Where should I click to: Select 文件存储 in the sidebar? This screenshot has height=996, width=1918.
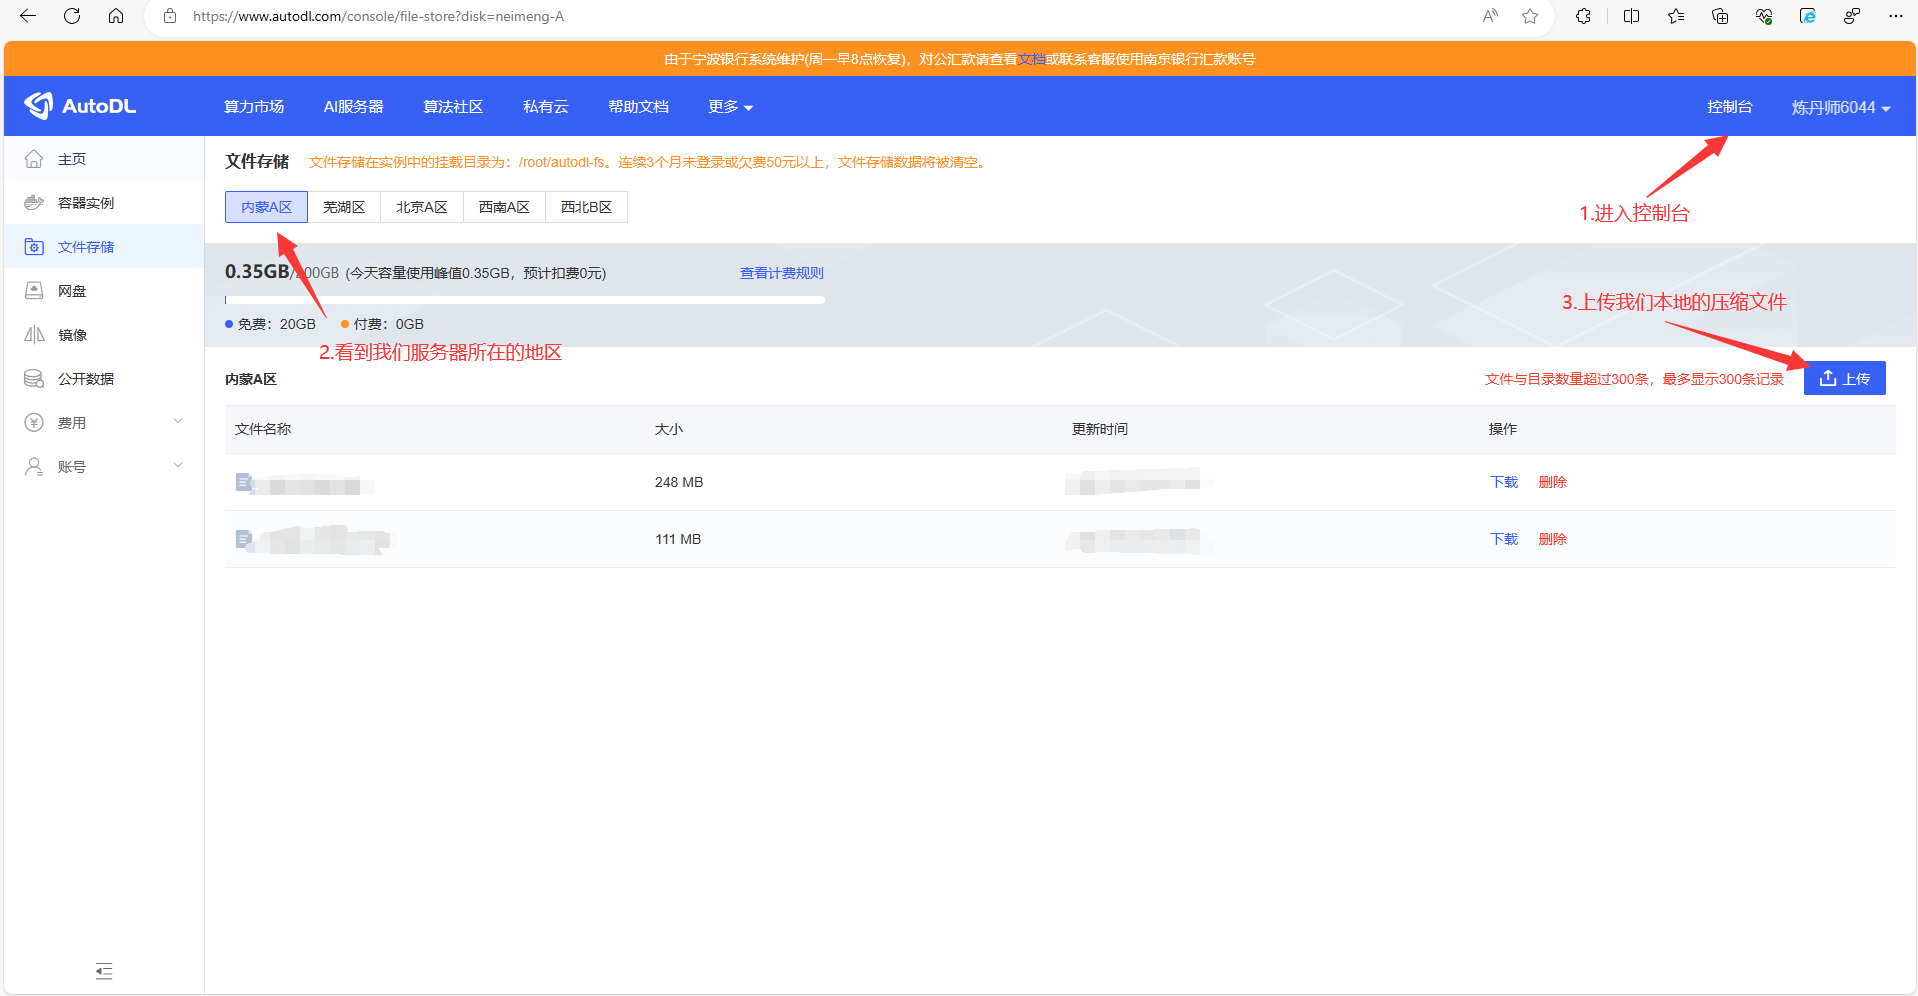(x=104, y=247)
